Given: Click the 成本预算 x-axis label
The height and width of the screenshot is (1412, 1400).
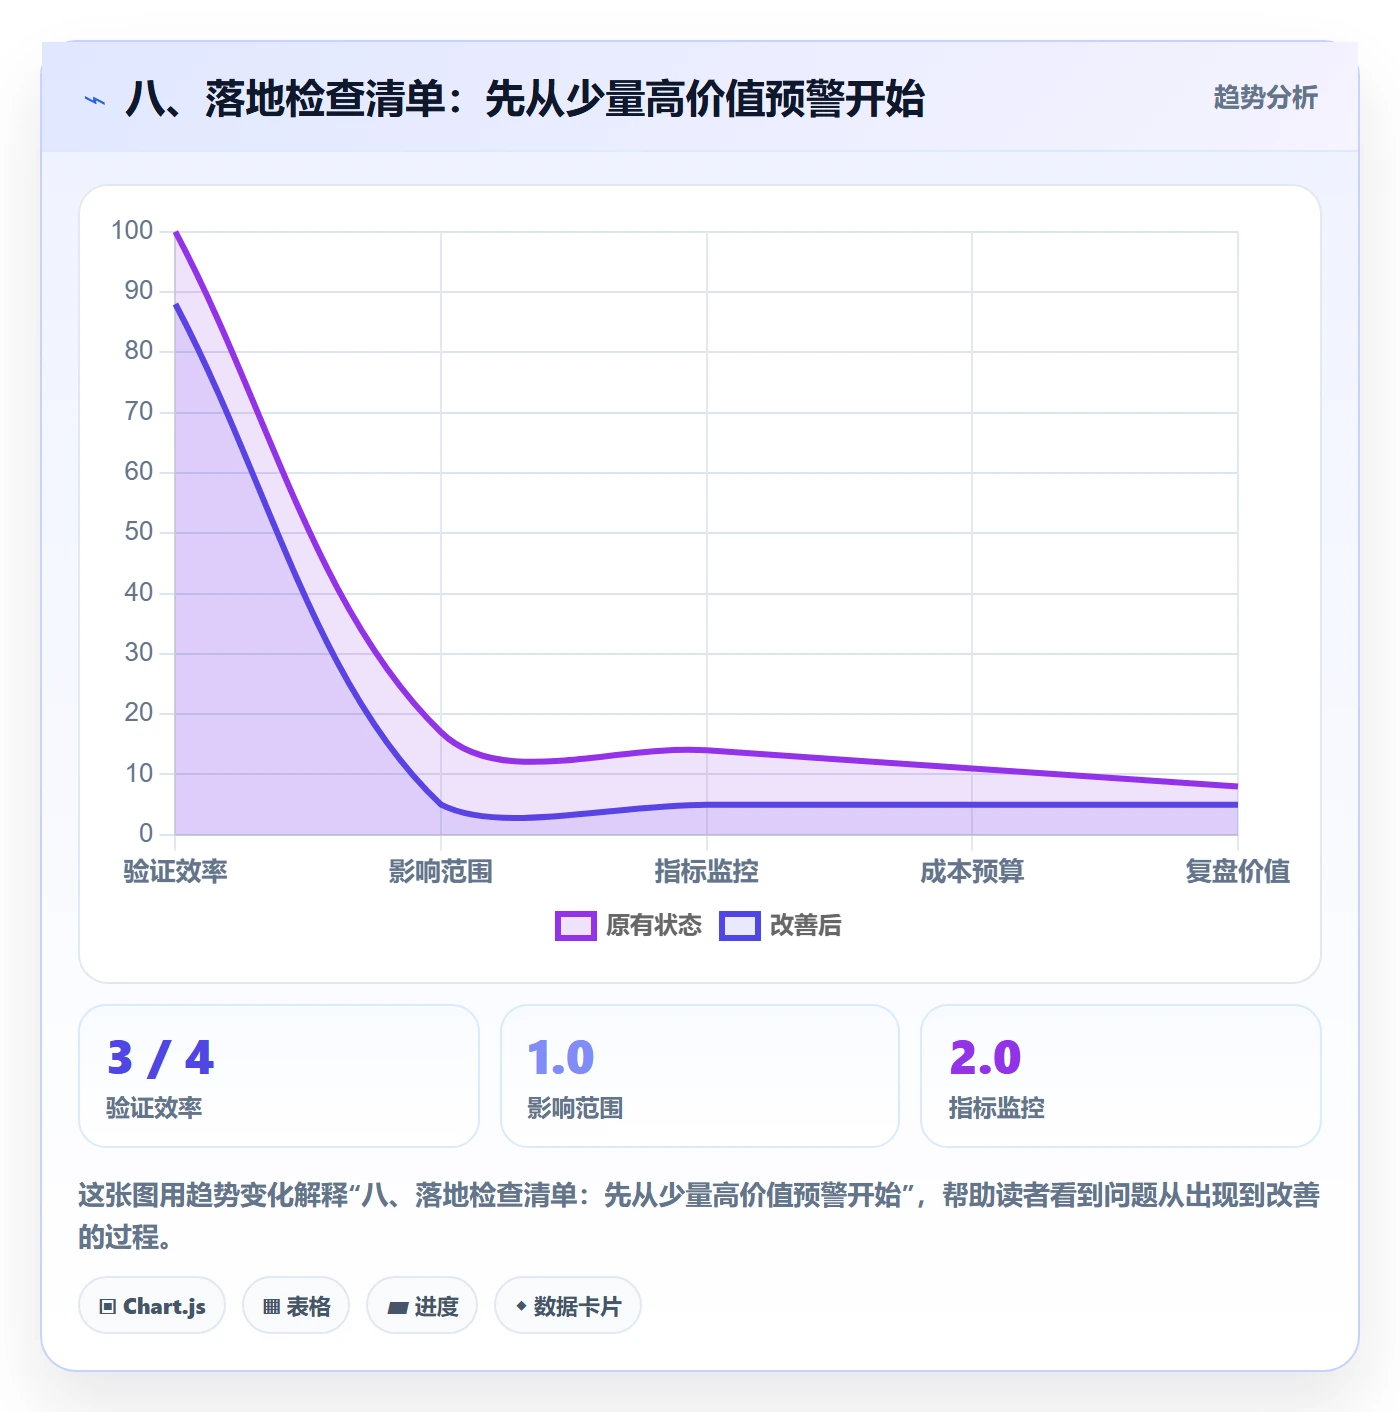Looking at the screenshot, I should [x=972, y=871].
